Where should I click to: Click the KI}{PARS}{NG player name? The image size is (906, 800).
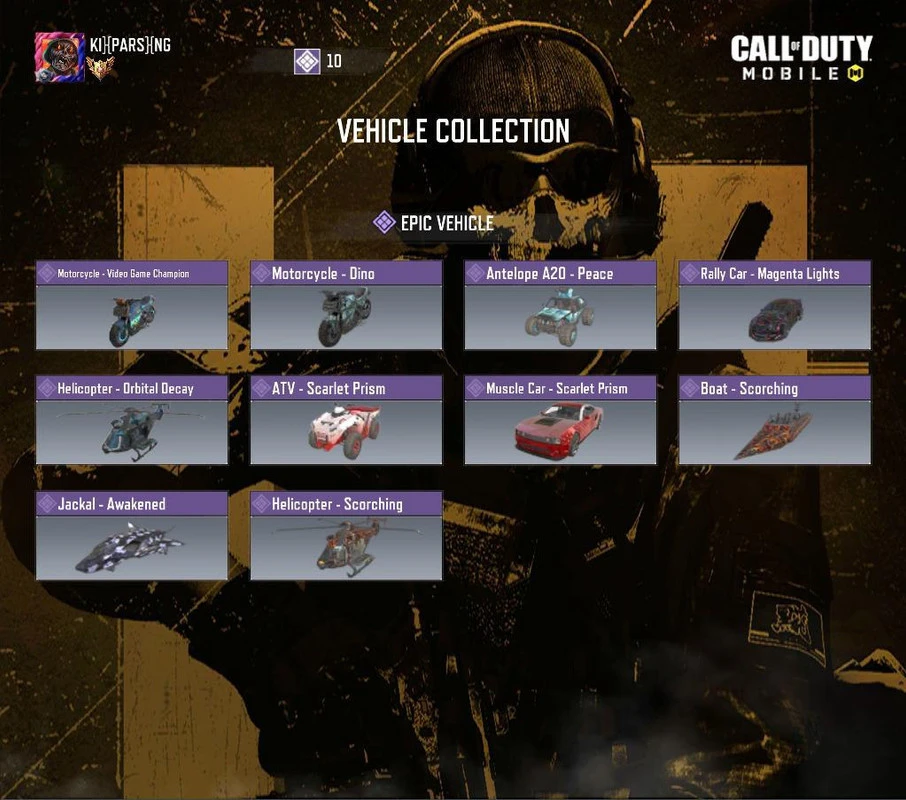130,44
